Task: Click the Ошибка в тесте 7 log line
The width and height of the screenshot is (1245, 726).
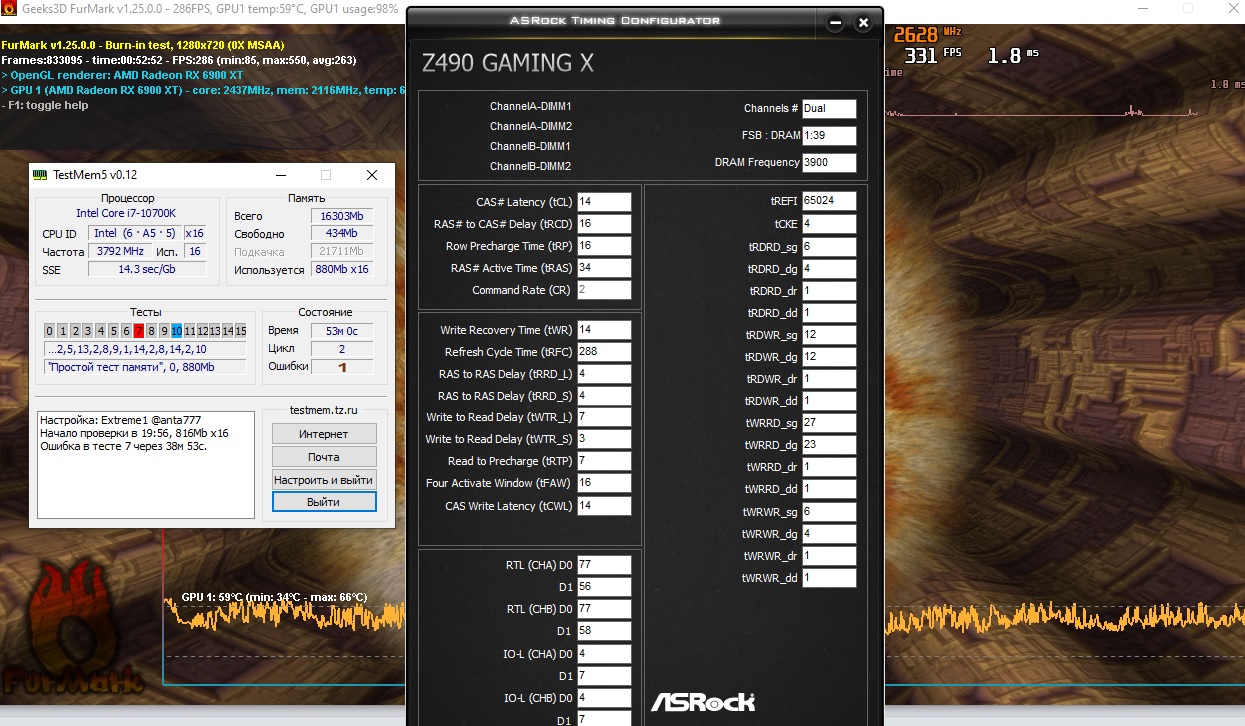Action: [x=124, y=446]
